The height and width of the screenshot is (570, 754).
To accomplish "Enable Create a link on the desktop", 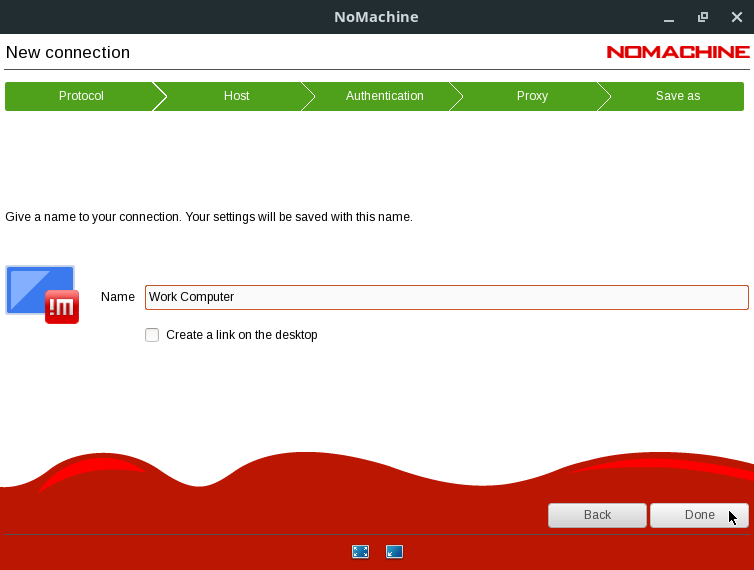I will [x=152, y=335].
